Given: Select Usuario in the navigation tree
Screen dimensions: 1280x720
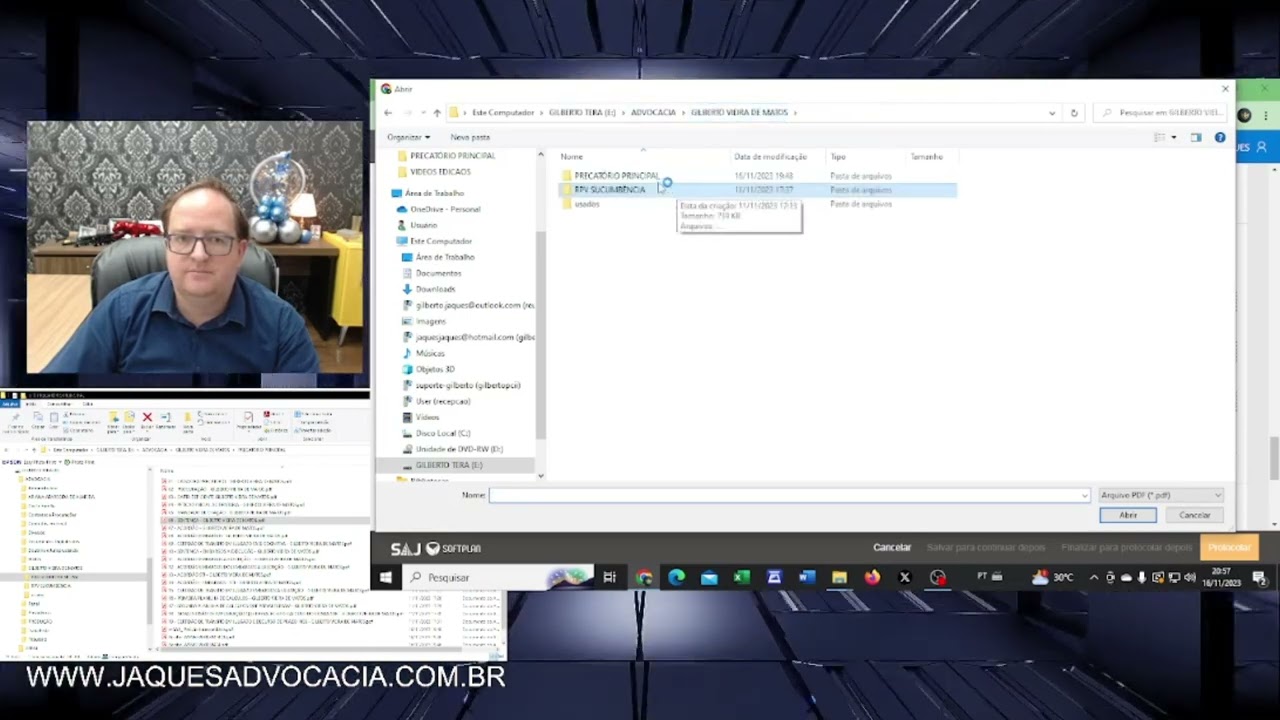Looking at the screenshot, I should click(424, 225).
